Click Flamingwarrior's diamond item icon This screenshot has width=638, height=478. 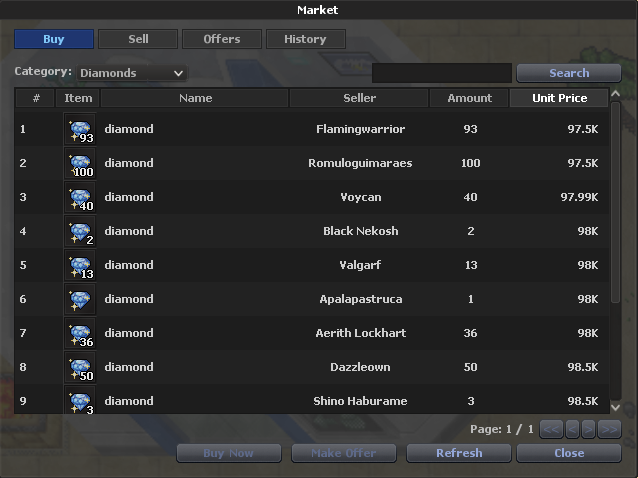click(79, 130)
